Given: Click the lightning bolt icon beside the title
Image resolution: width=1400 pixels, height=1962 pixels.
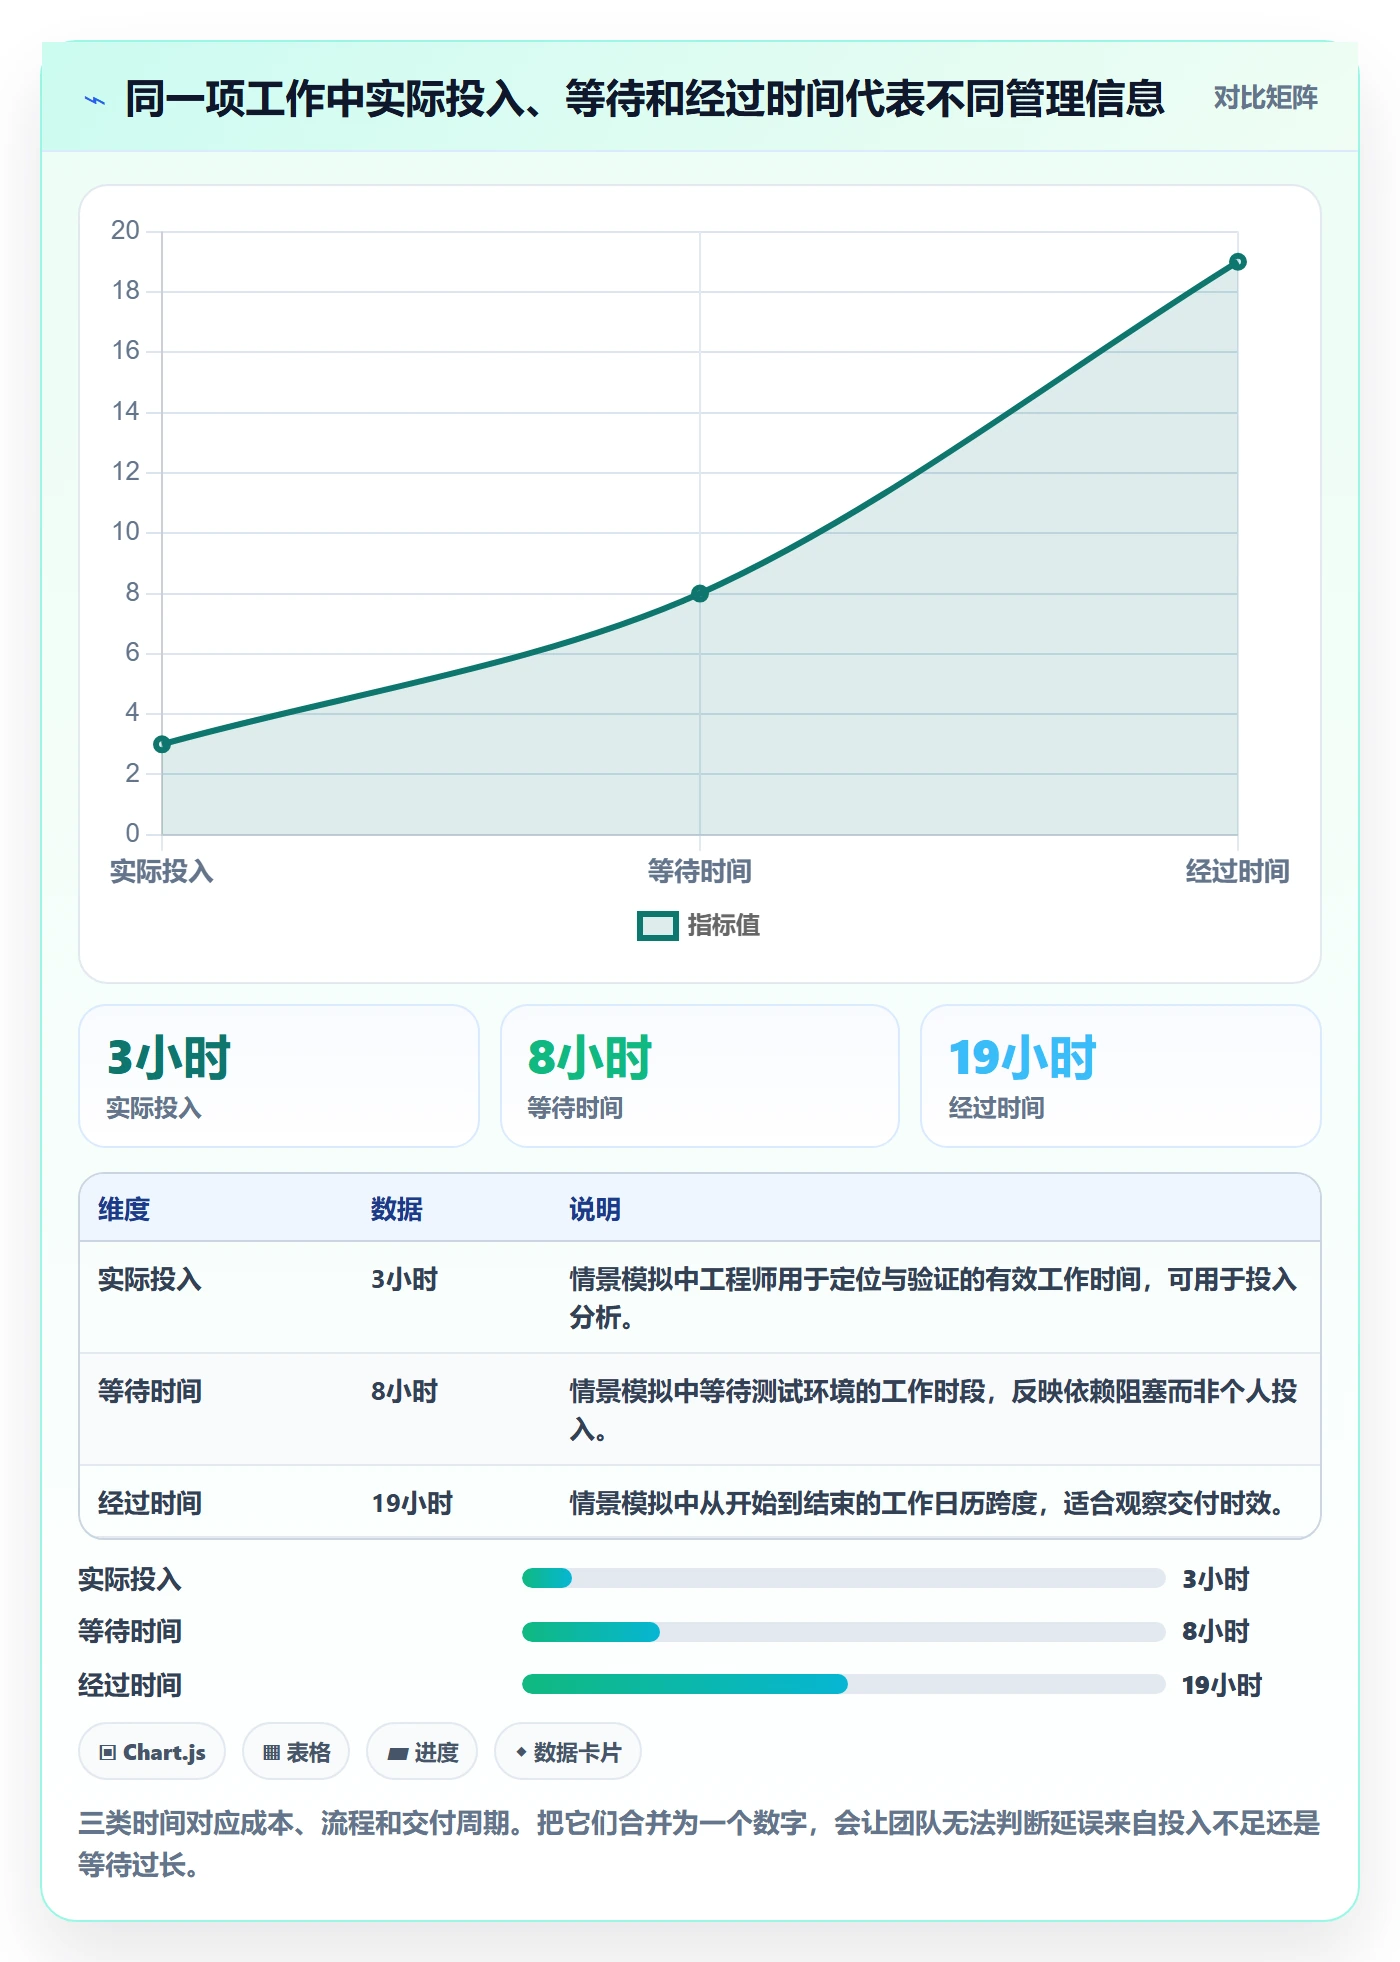Looking at the screenshot, I should 95,100.
